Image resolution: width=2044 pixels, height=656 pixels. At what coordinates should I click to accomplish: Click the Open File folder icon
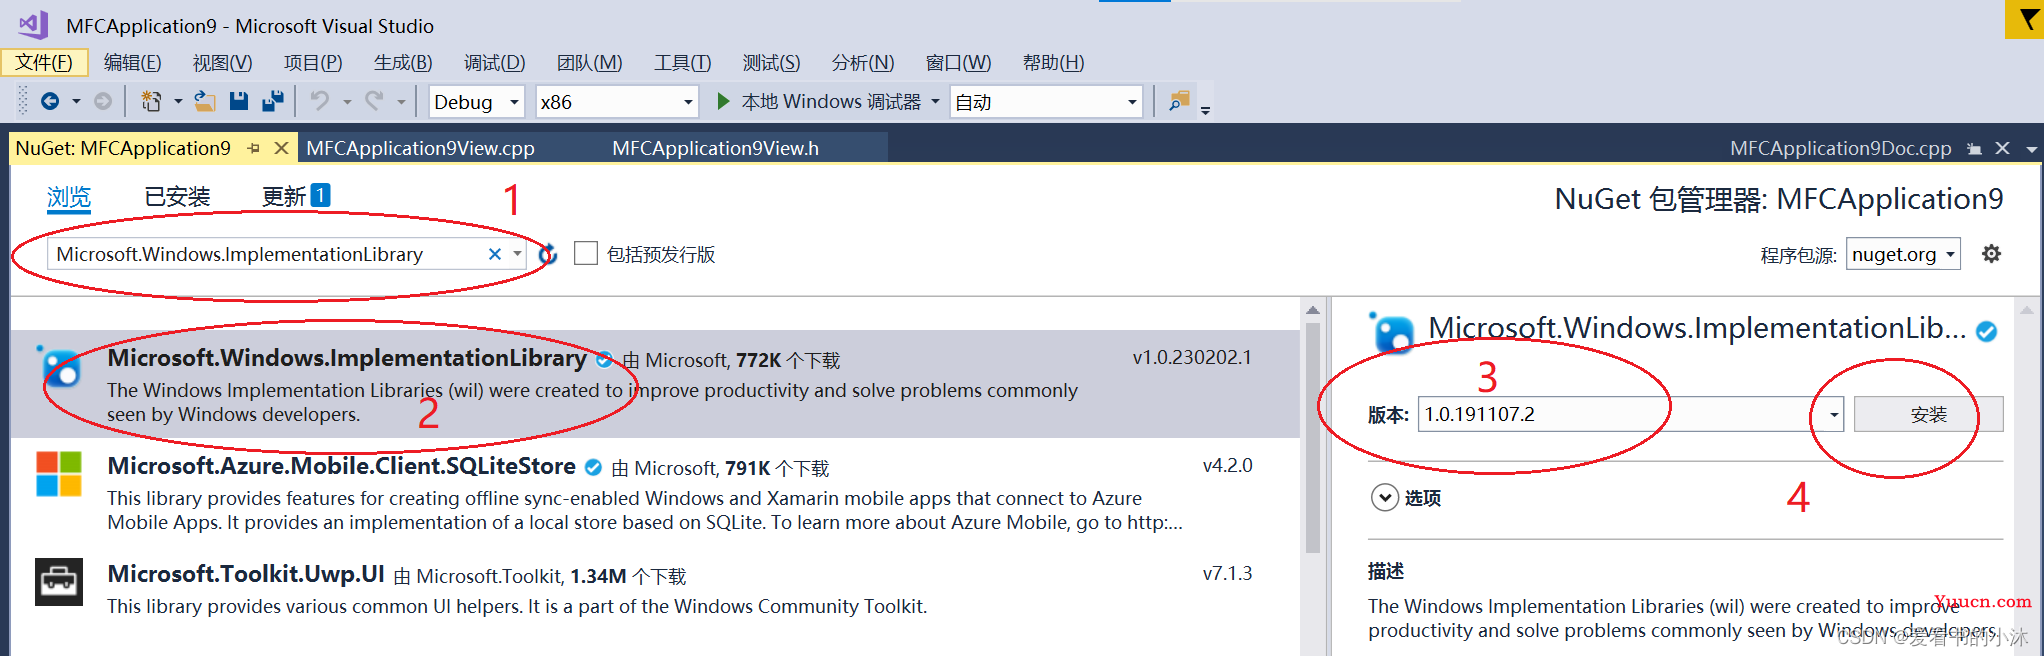point(204,101)
